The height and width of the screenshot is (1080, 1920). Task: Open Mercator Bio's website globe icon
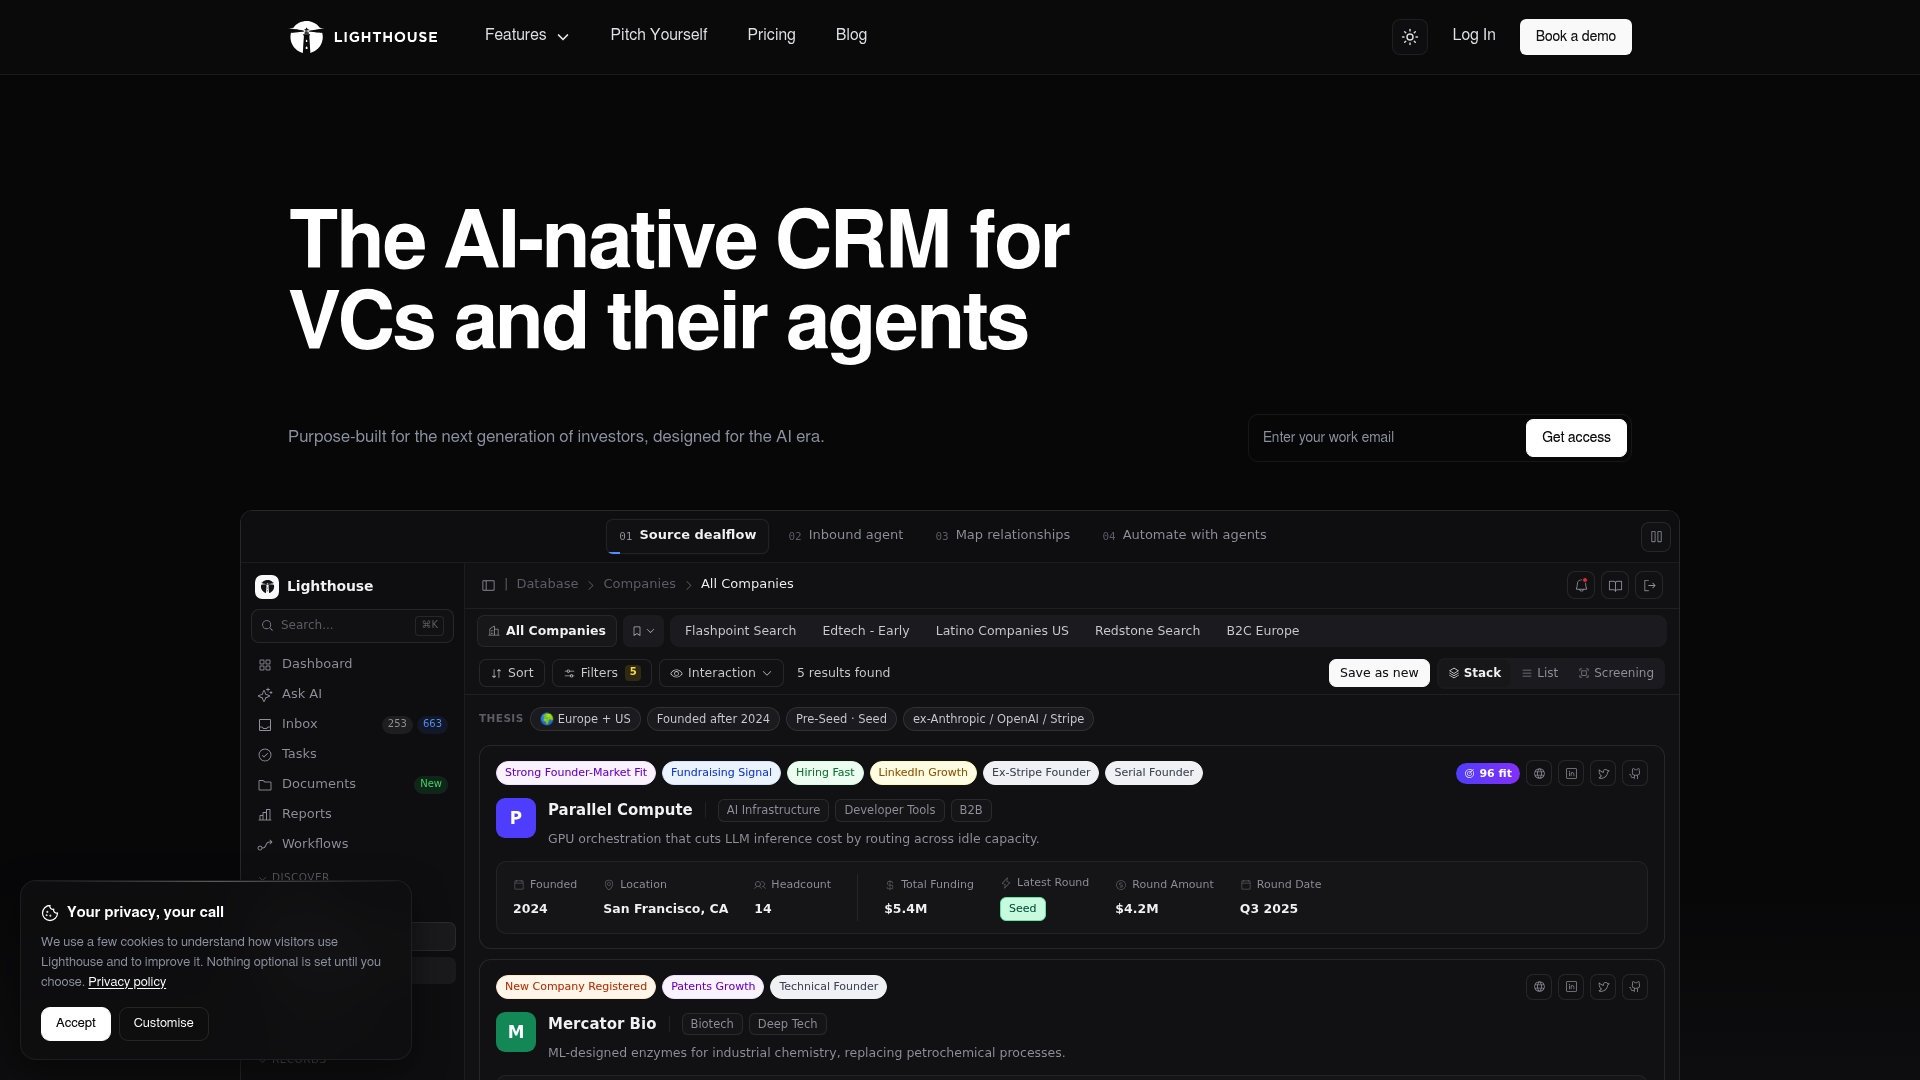[1539, 987]
